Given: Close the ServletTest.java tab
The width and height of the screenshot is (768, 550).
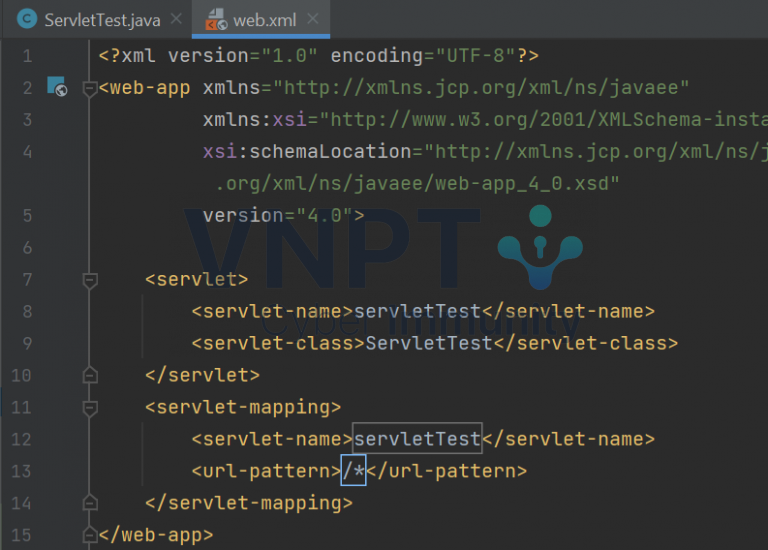Looking at the screenshot, I should click(x=176, y=20).
